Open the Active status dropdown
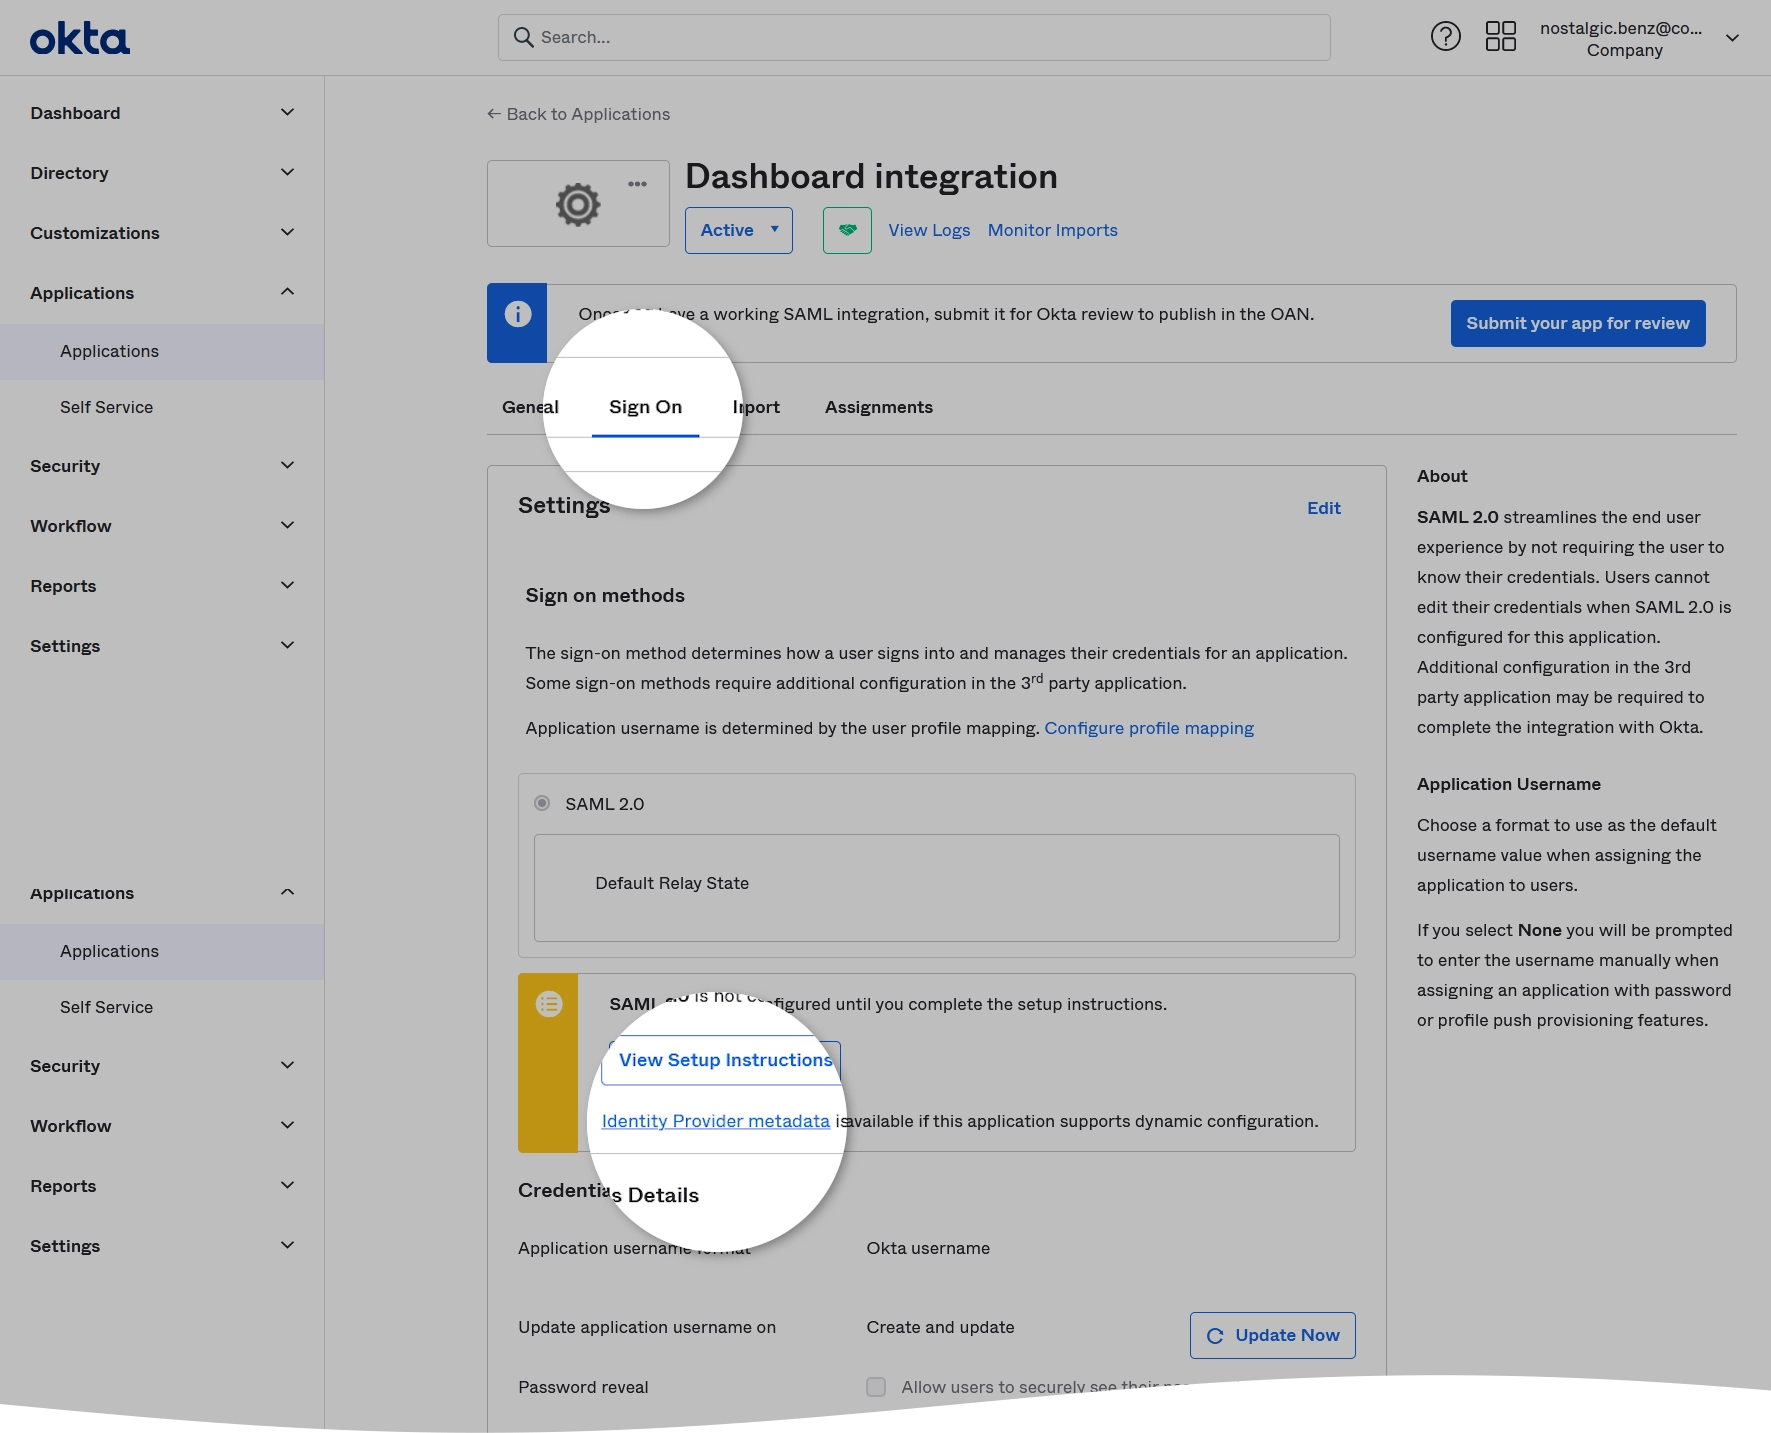 (x=739, y=230)
